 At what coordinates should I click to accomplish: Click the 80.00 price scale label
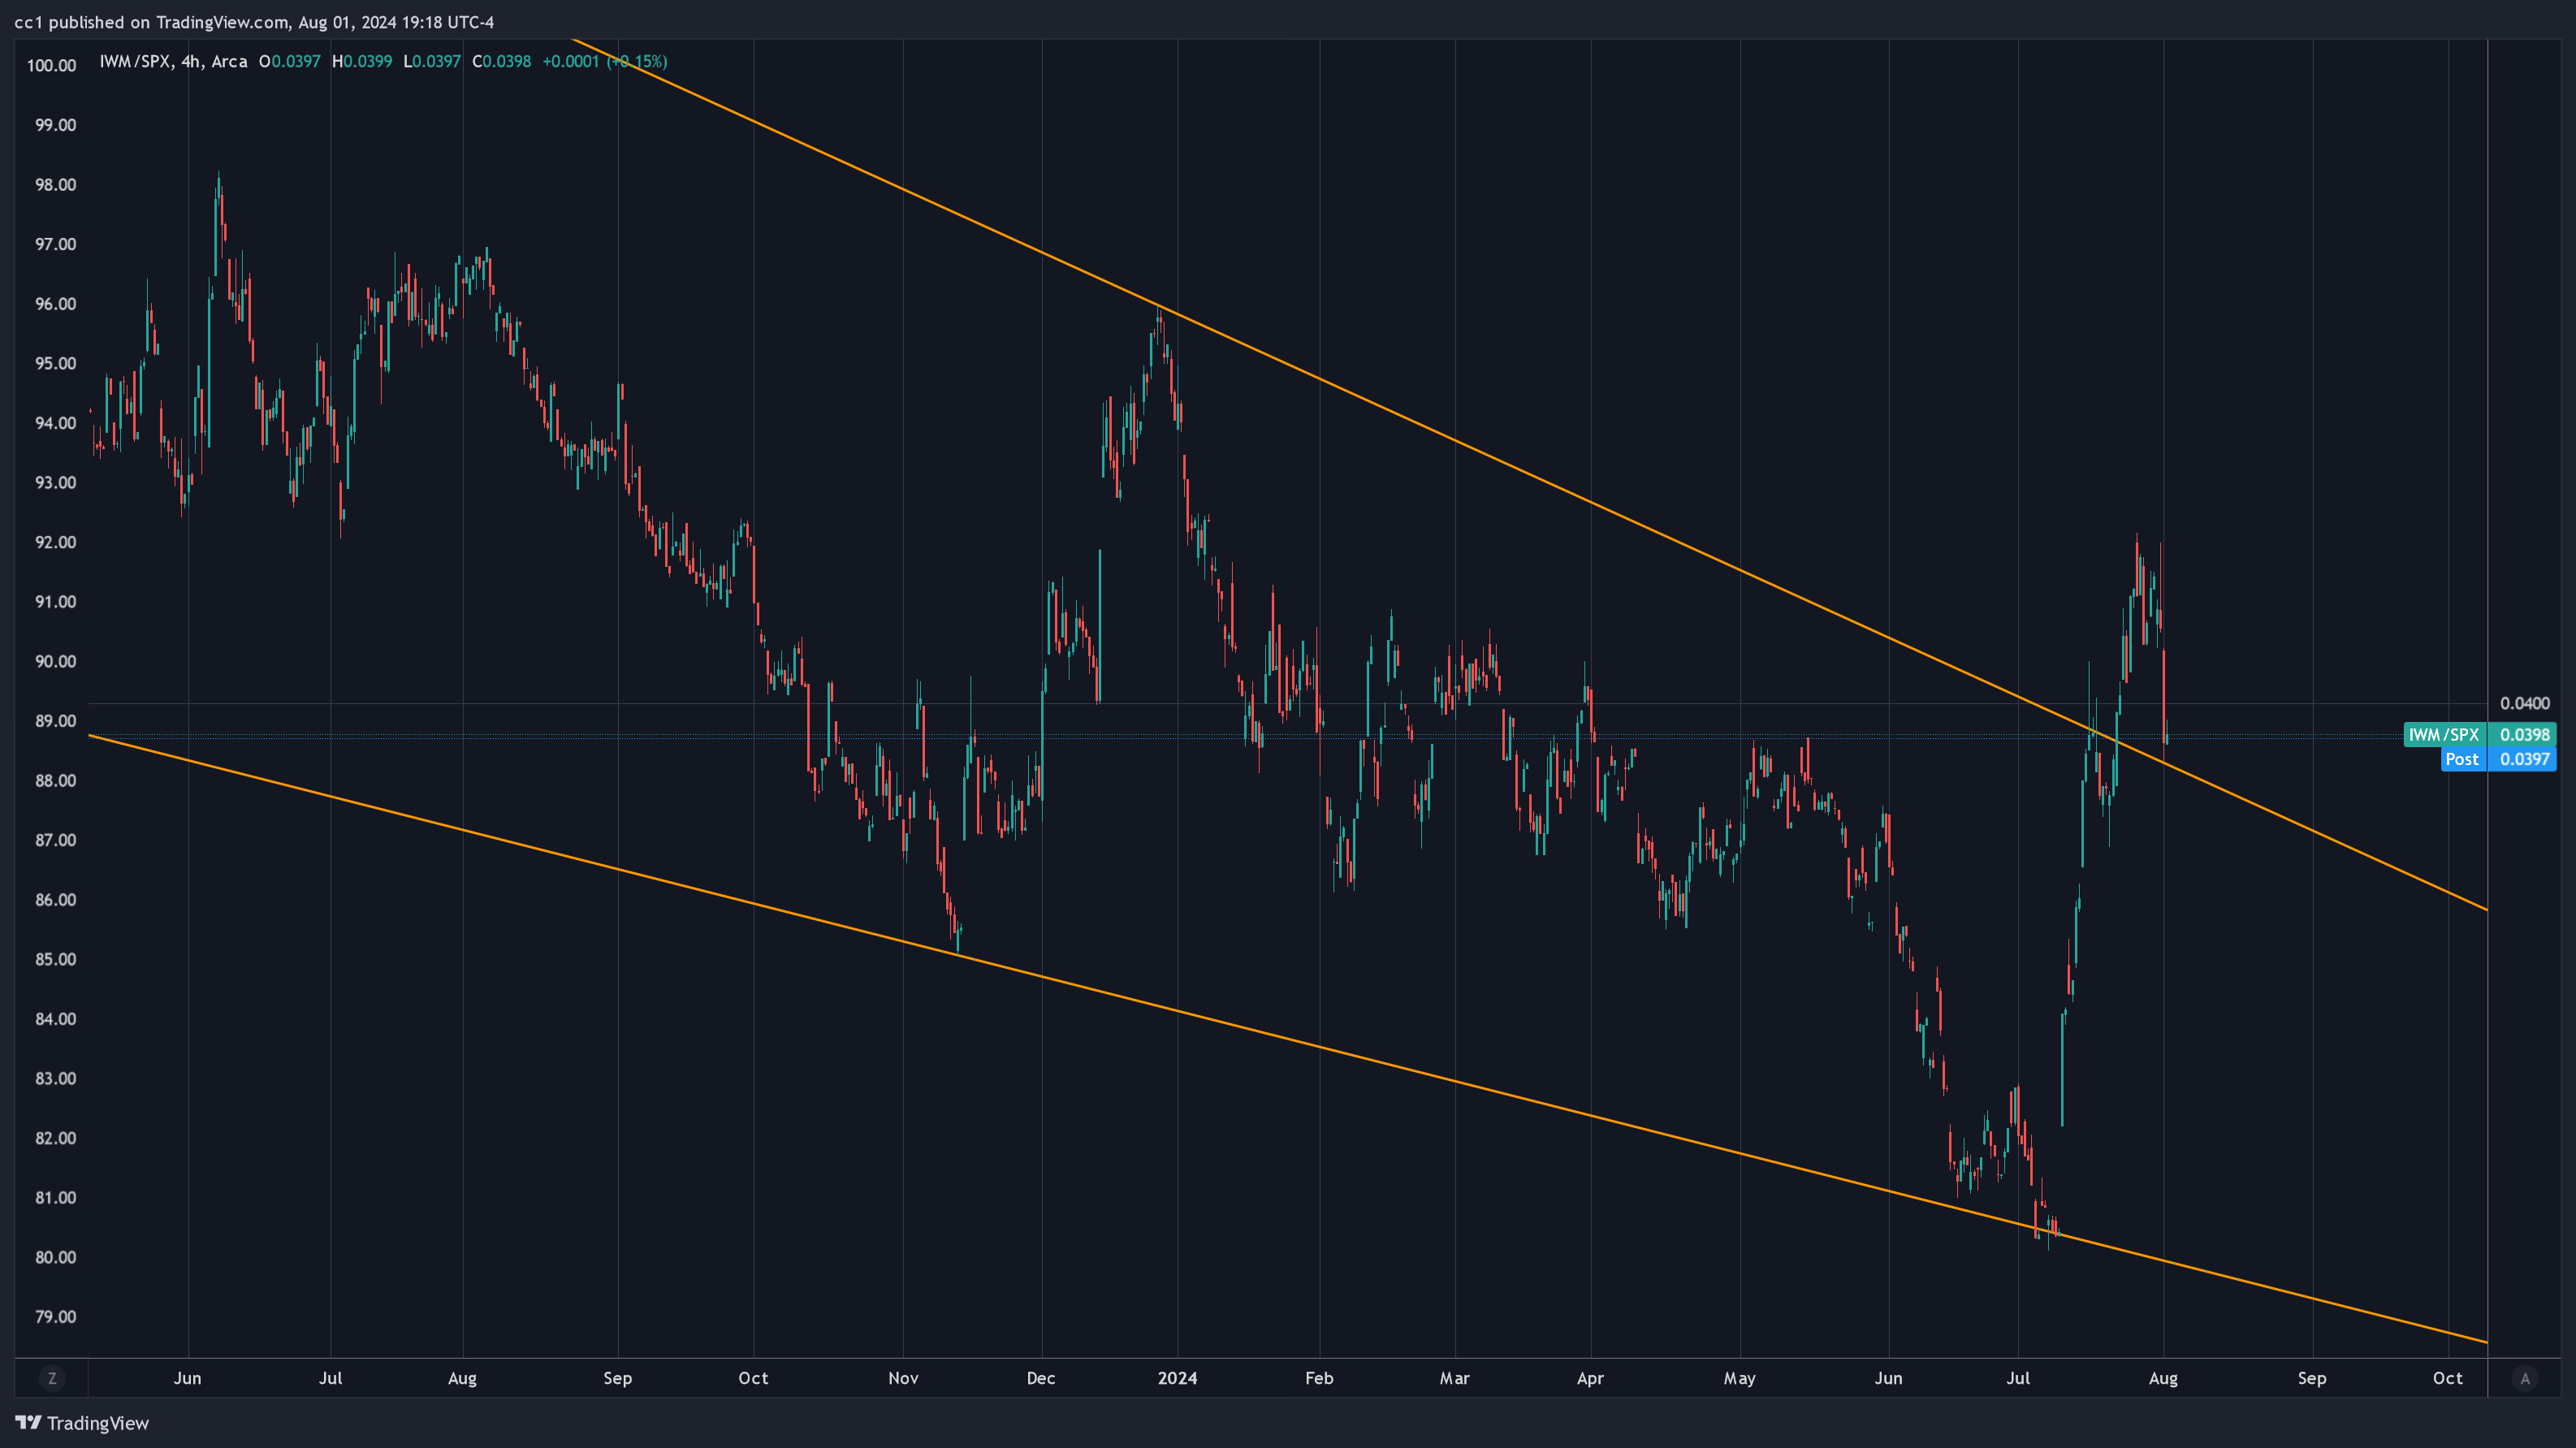[x=56, y=1257]
